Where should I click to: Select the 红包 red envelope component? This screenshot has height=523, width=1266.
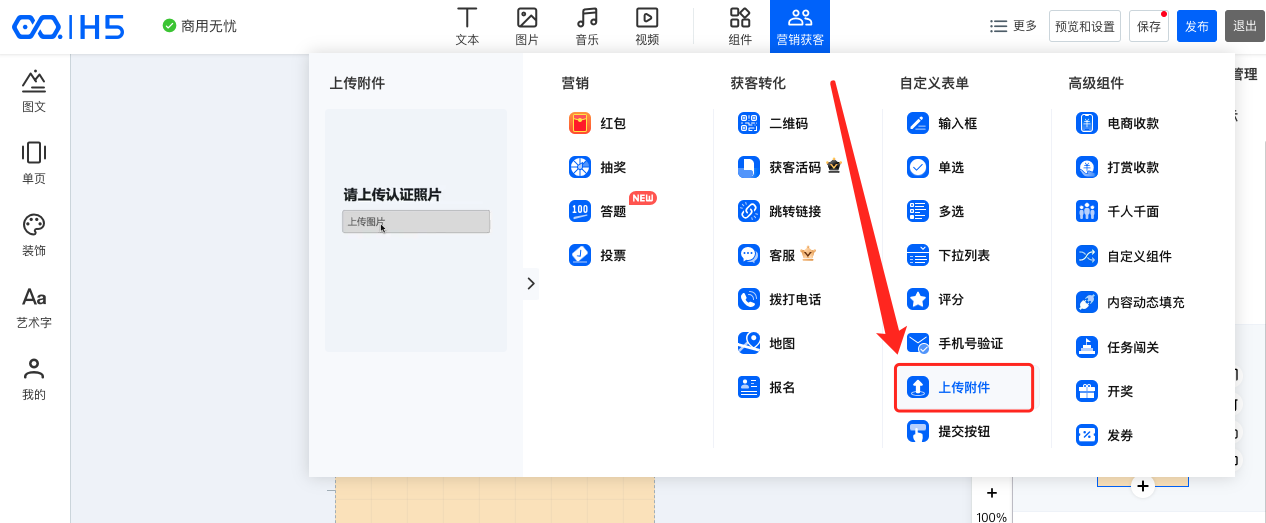pyautogui.click(x=598, y=123)
